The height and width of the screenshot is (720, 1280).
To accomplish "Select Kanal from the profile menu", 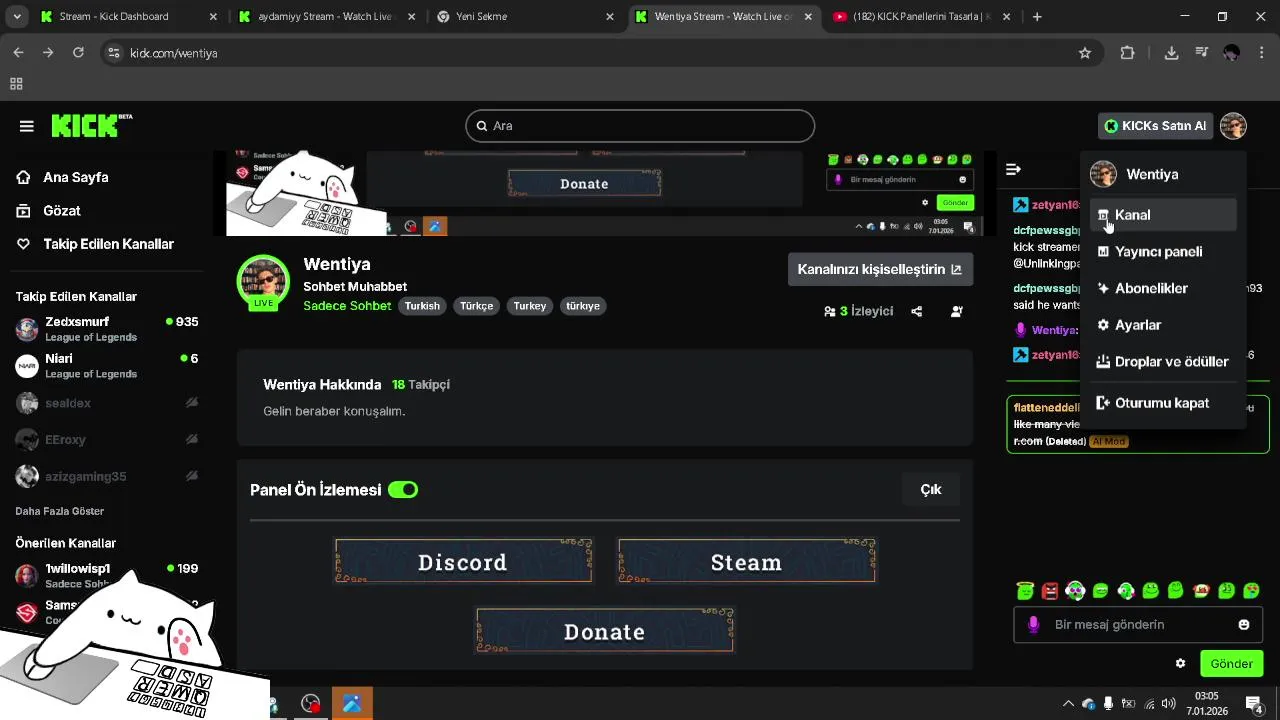I will click(x=1162, y=215).
